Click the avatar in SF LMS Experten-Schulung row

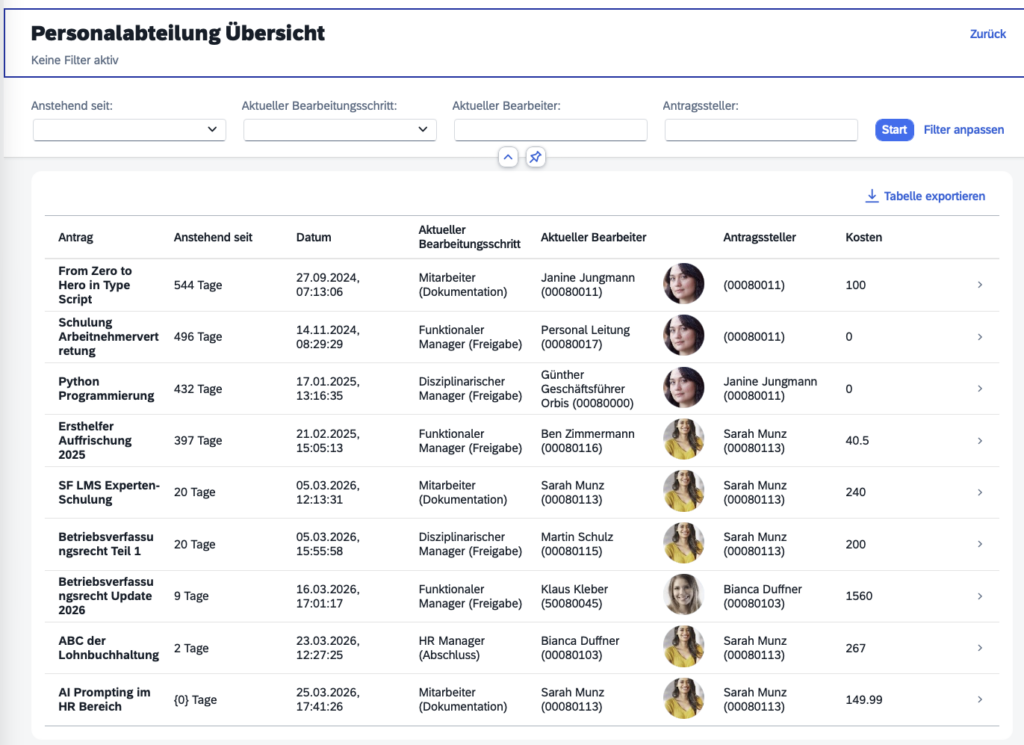684,492
